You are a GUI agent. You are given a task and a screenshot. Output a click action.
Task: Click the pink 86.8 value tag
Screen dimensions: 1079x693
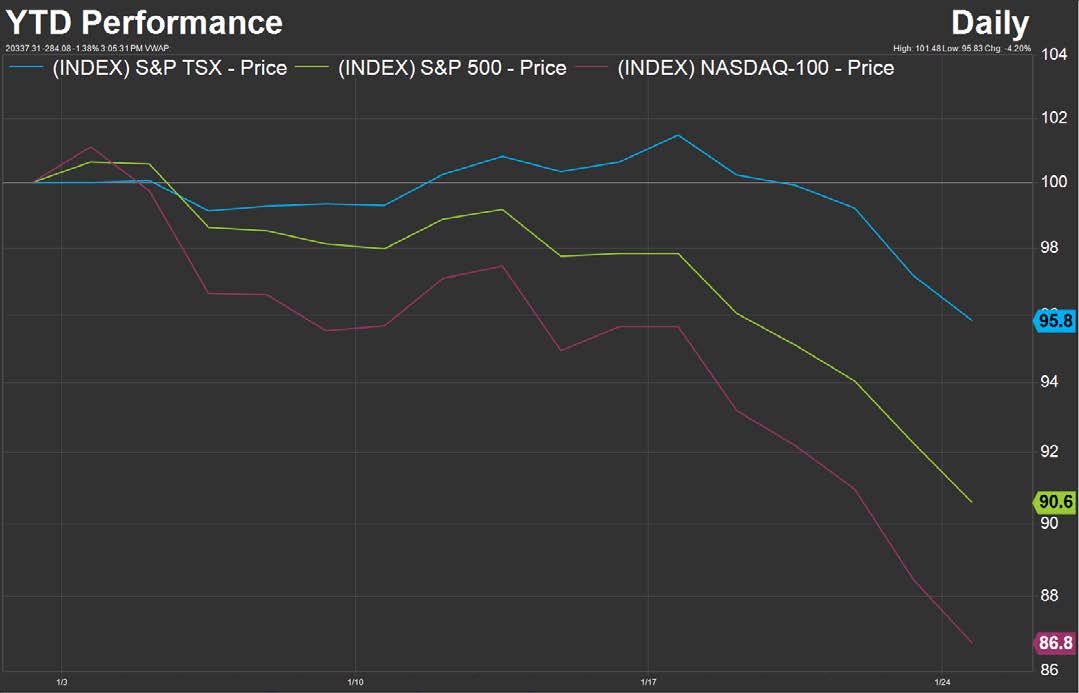coord(1056,643)
